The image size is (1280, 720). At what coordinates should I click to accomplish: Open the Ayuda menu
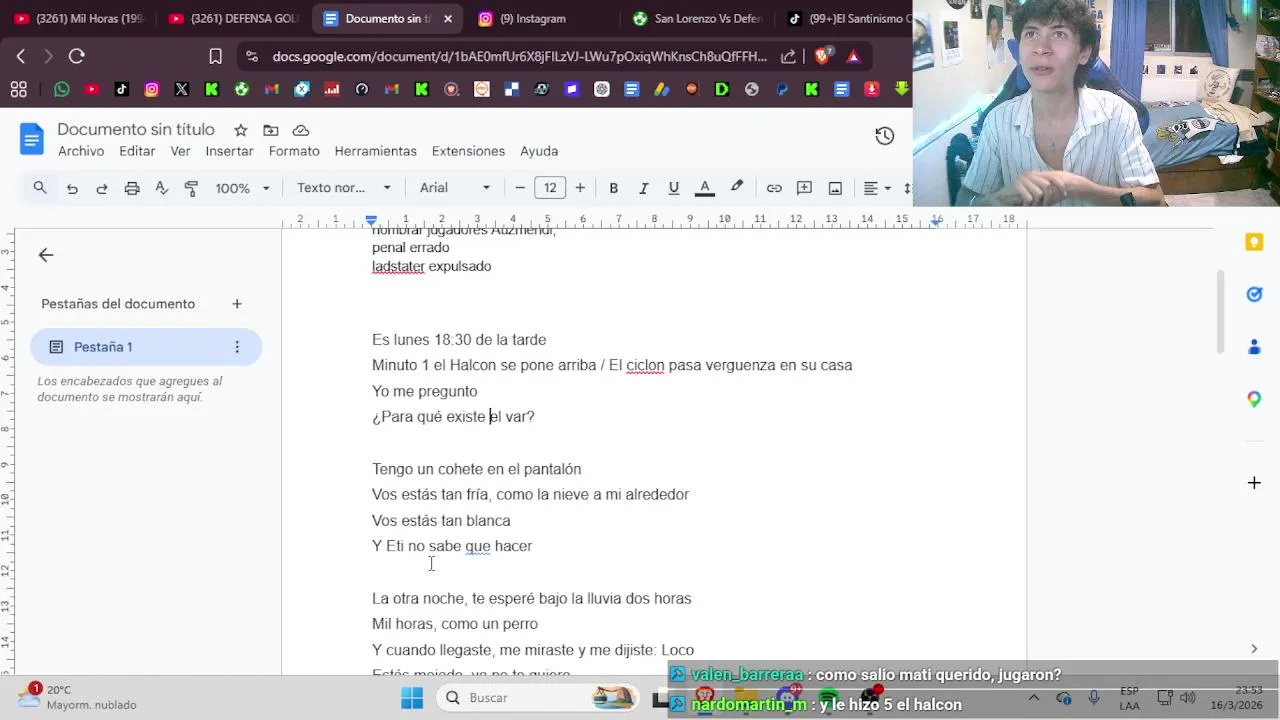click(x=539, y=151)
